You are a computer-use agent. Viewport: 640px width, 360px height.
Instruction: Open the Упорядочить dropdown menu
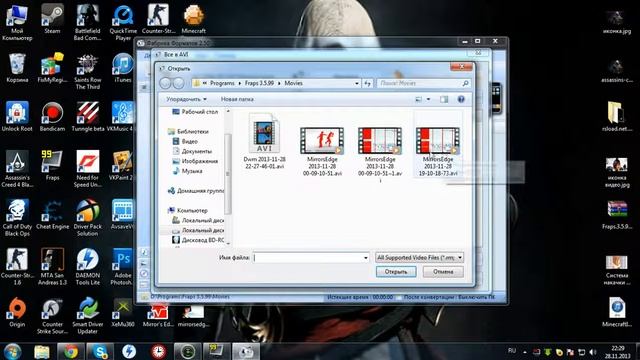click(186, 99)
